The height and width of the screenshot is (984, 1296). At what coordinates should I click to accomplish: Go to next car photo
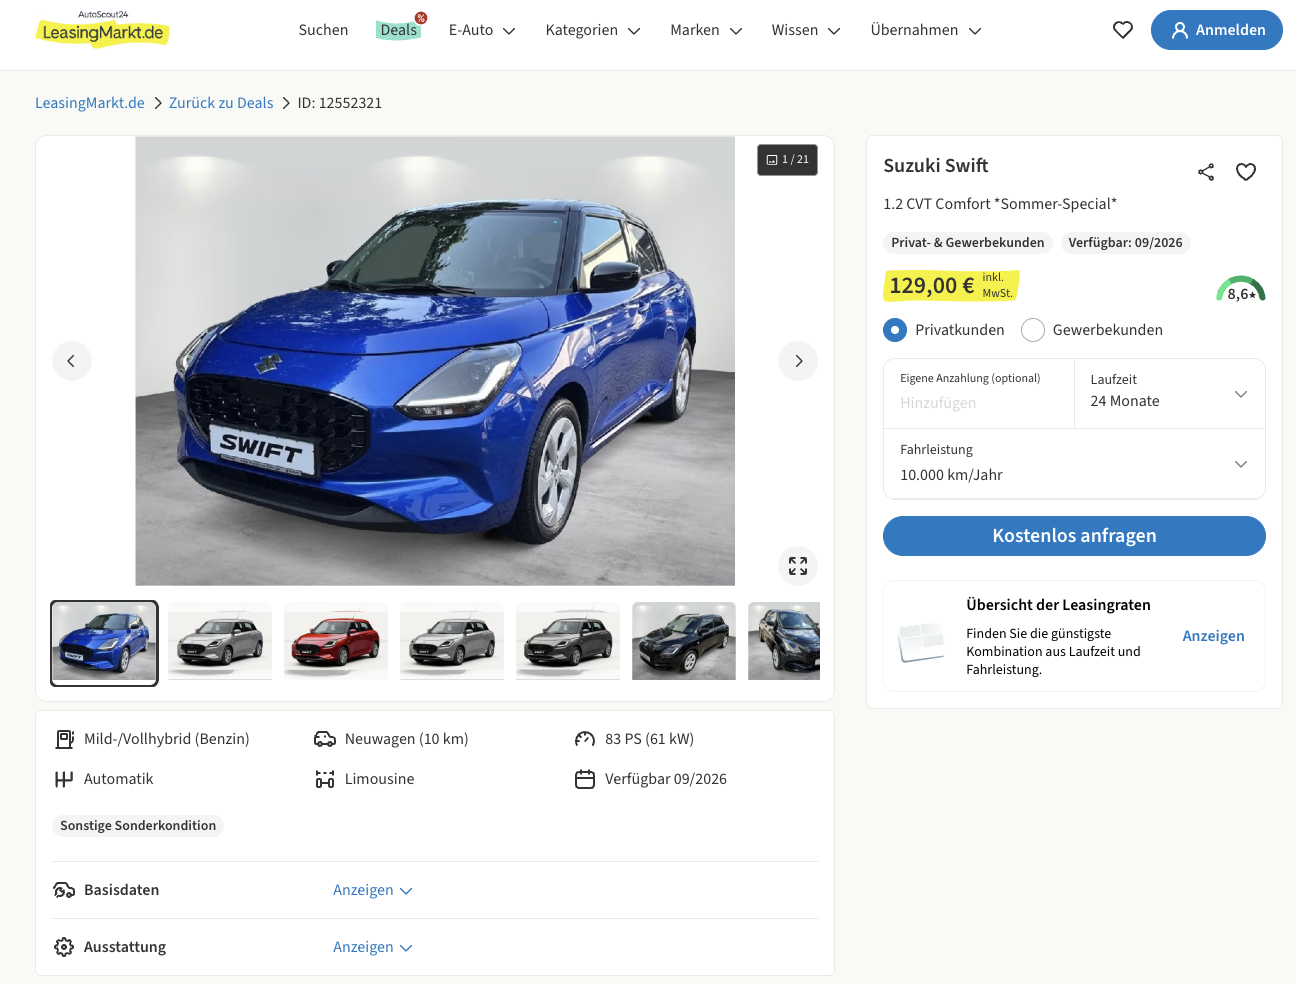tap(798, 361)
